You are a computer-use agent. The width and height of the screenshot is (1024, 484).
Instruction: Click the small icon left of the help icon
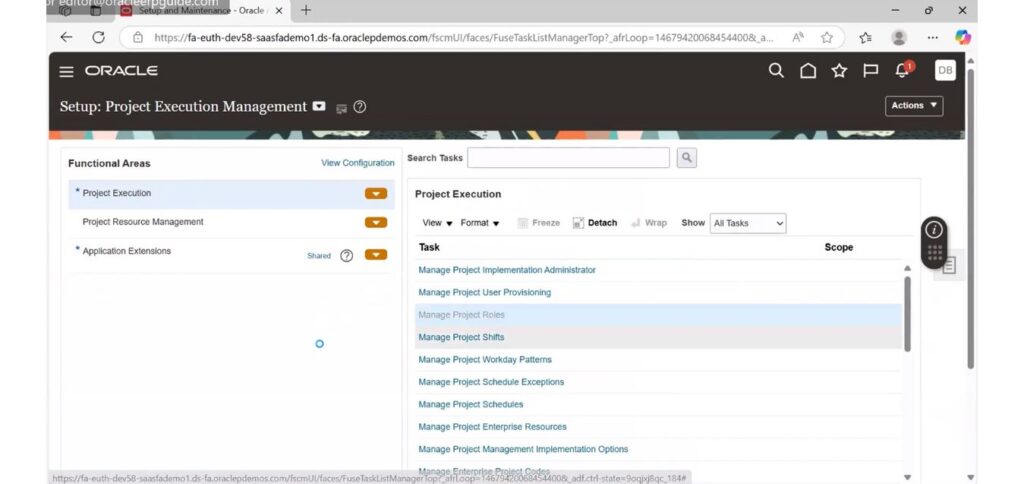coord(341,108)
